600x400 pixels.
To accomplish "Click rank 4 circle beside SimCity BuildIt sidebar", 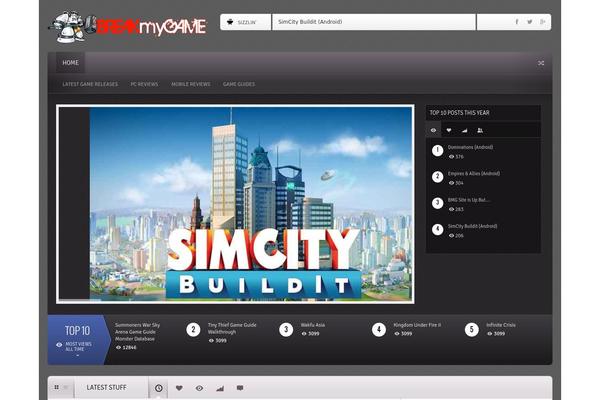I will pyautogui.click(x=437, y=229).
